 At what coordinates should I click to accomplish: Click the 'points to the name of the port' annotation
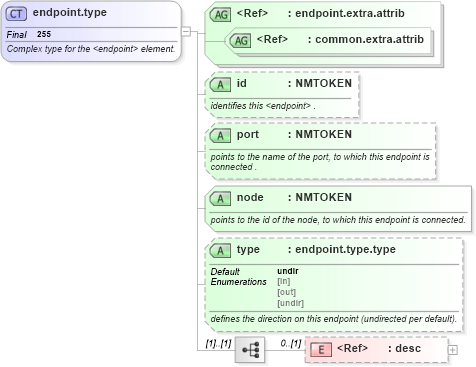pos(320,162)
